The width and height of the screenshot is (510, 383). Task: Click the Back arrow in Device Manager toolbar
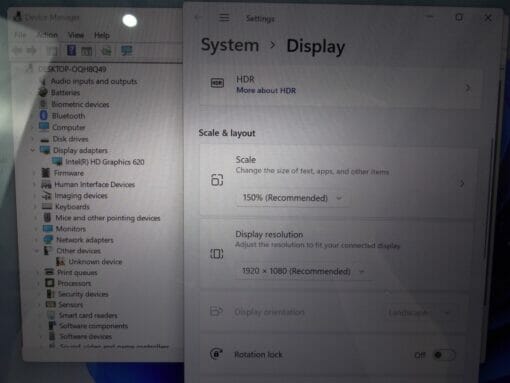click(x=17, y=51)
